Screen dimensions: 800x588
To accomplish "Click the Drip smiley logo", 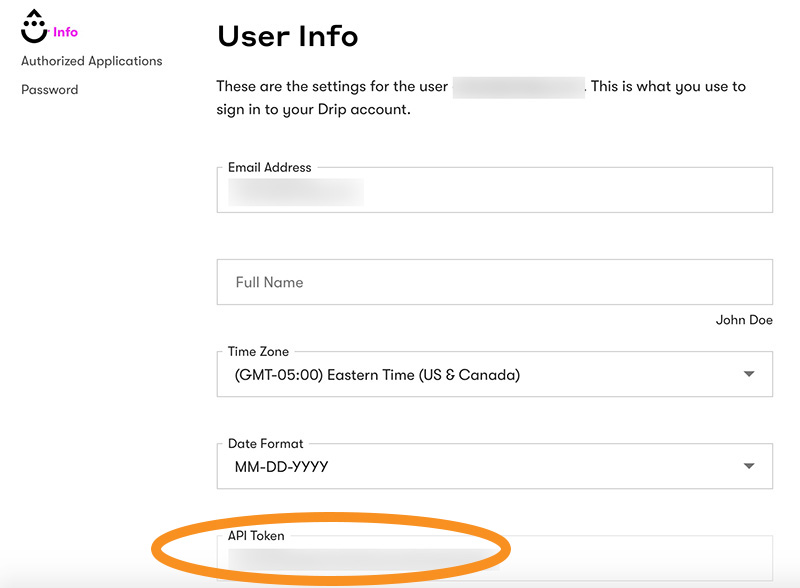I will pos(34,25).
